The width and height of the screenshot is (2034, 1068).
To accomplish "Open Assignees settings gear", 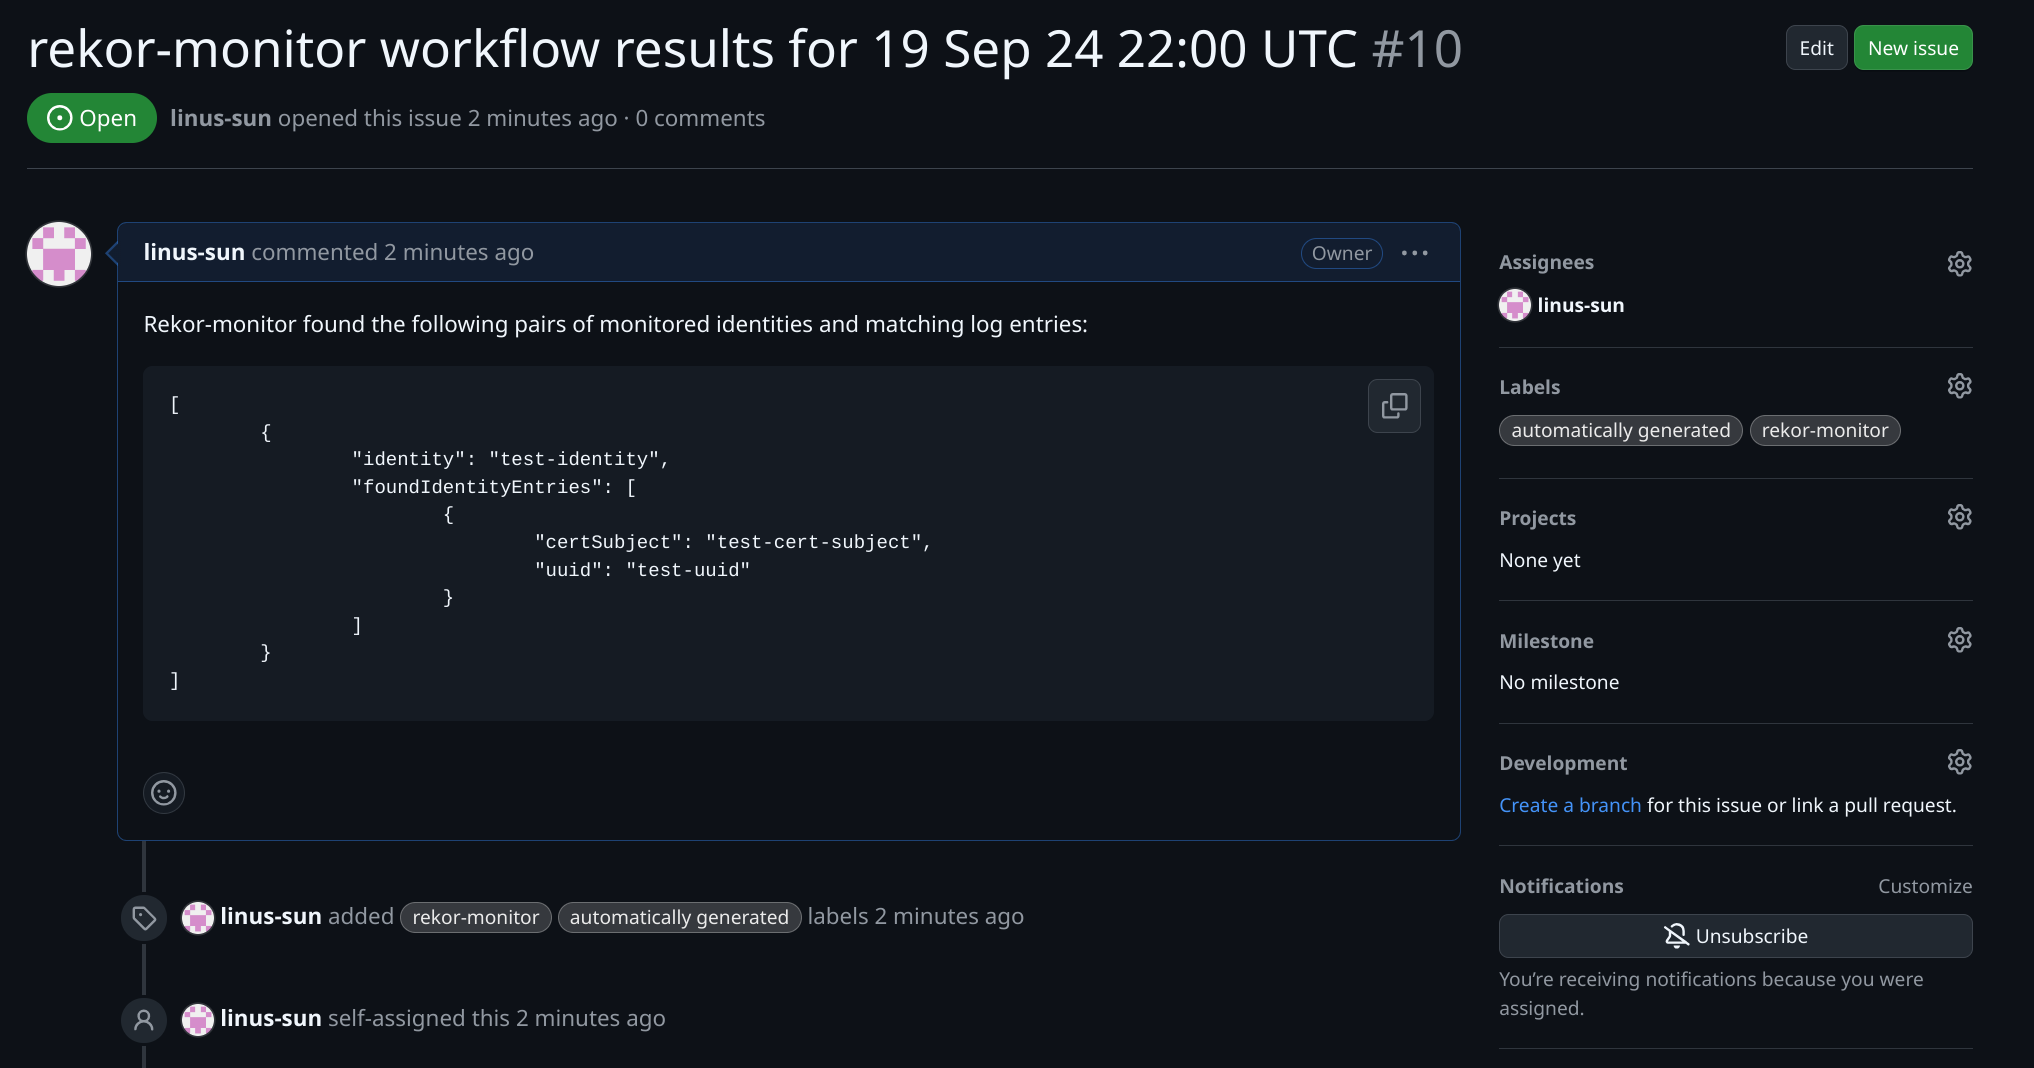I will pos(1959,263).
